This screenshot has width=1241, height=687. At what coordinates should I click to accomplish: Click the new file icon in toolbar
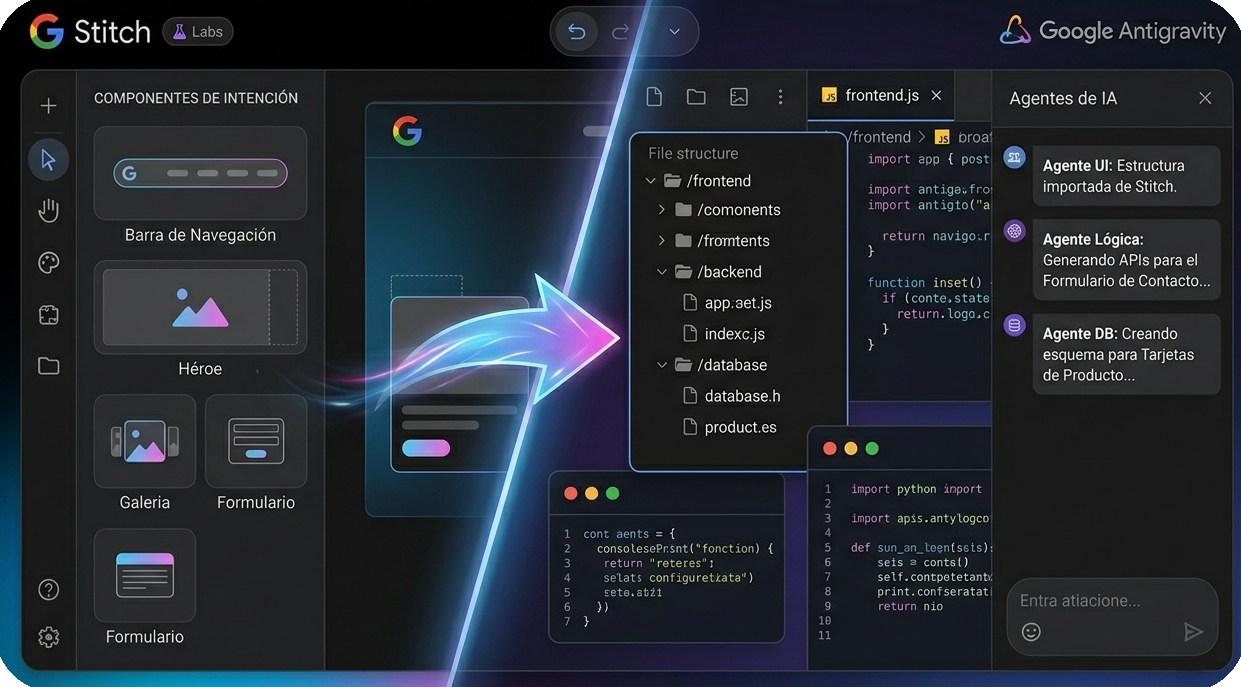pyautogui.click(x=654, y=96)
